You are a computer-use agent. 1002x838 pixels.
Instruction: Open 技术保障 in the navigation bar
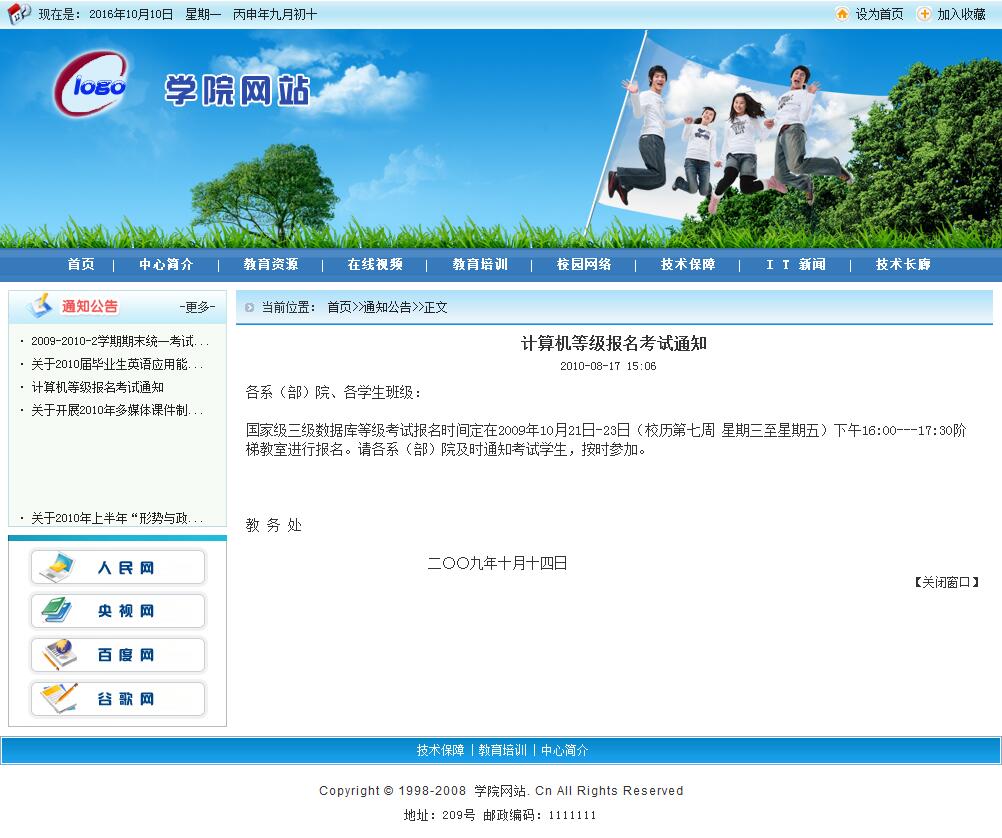coord(688,264)
